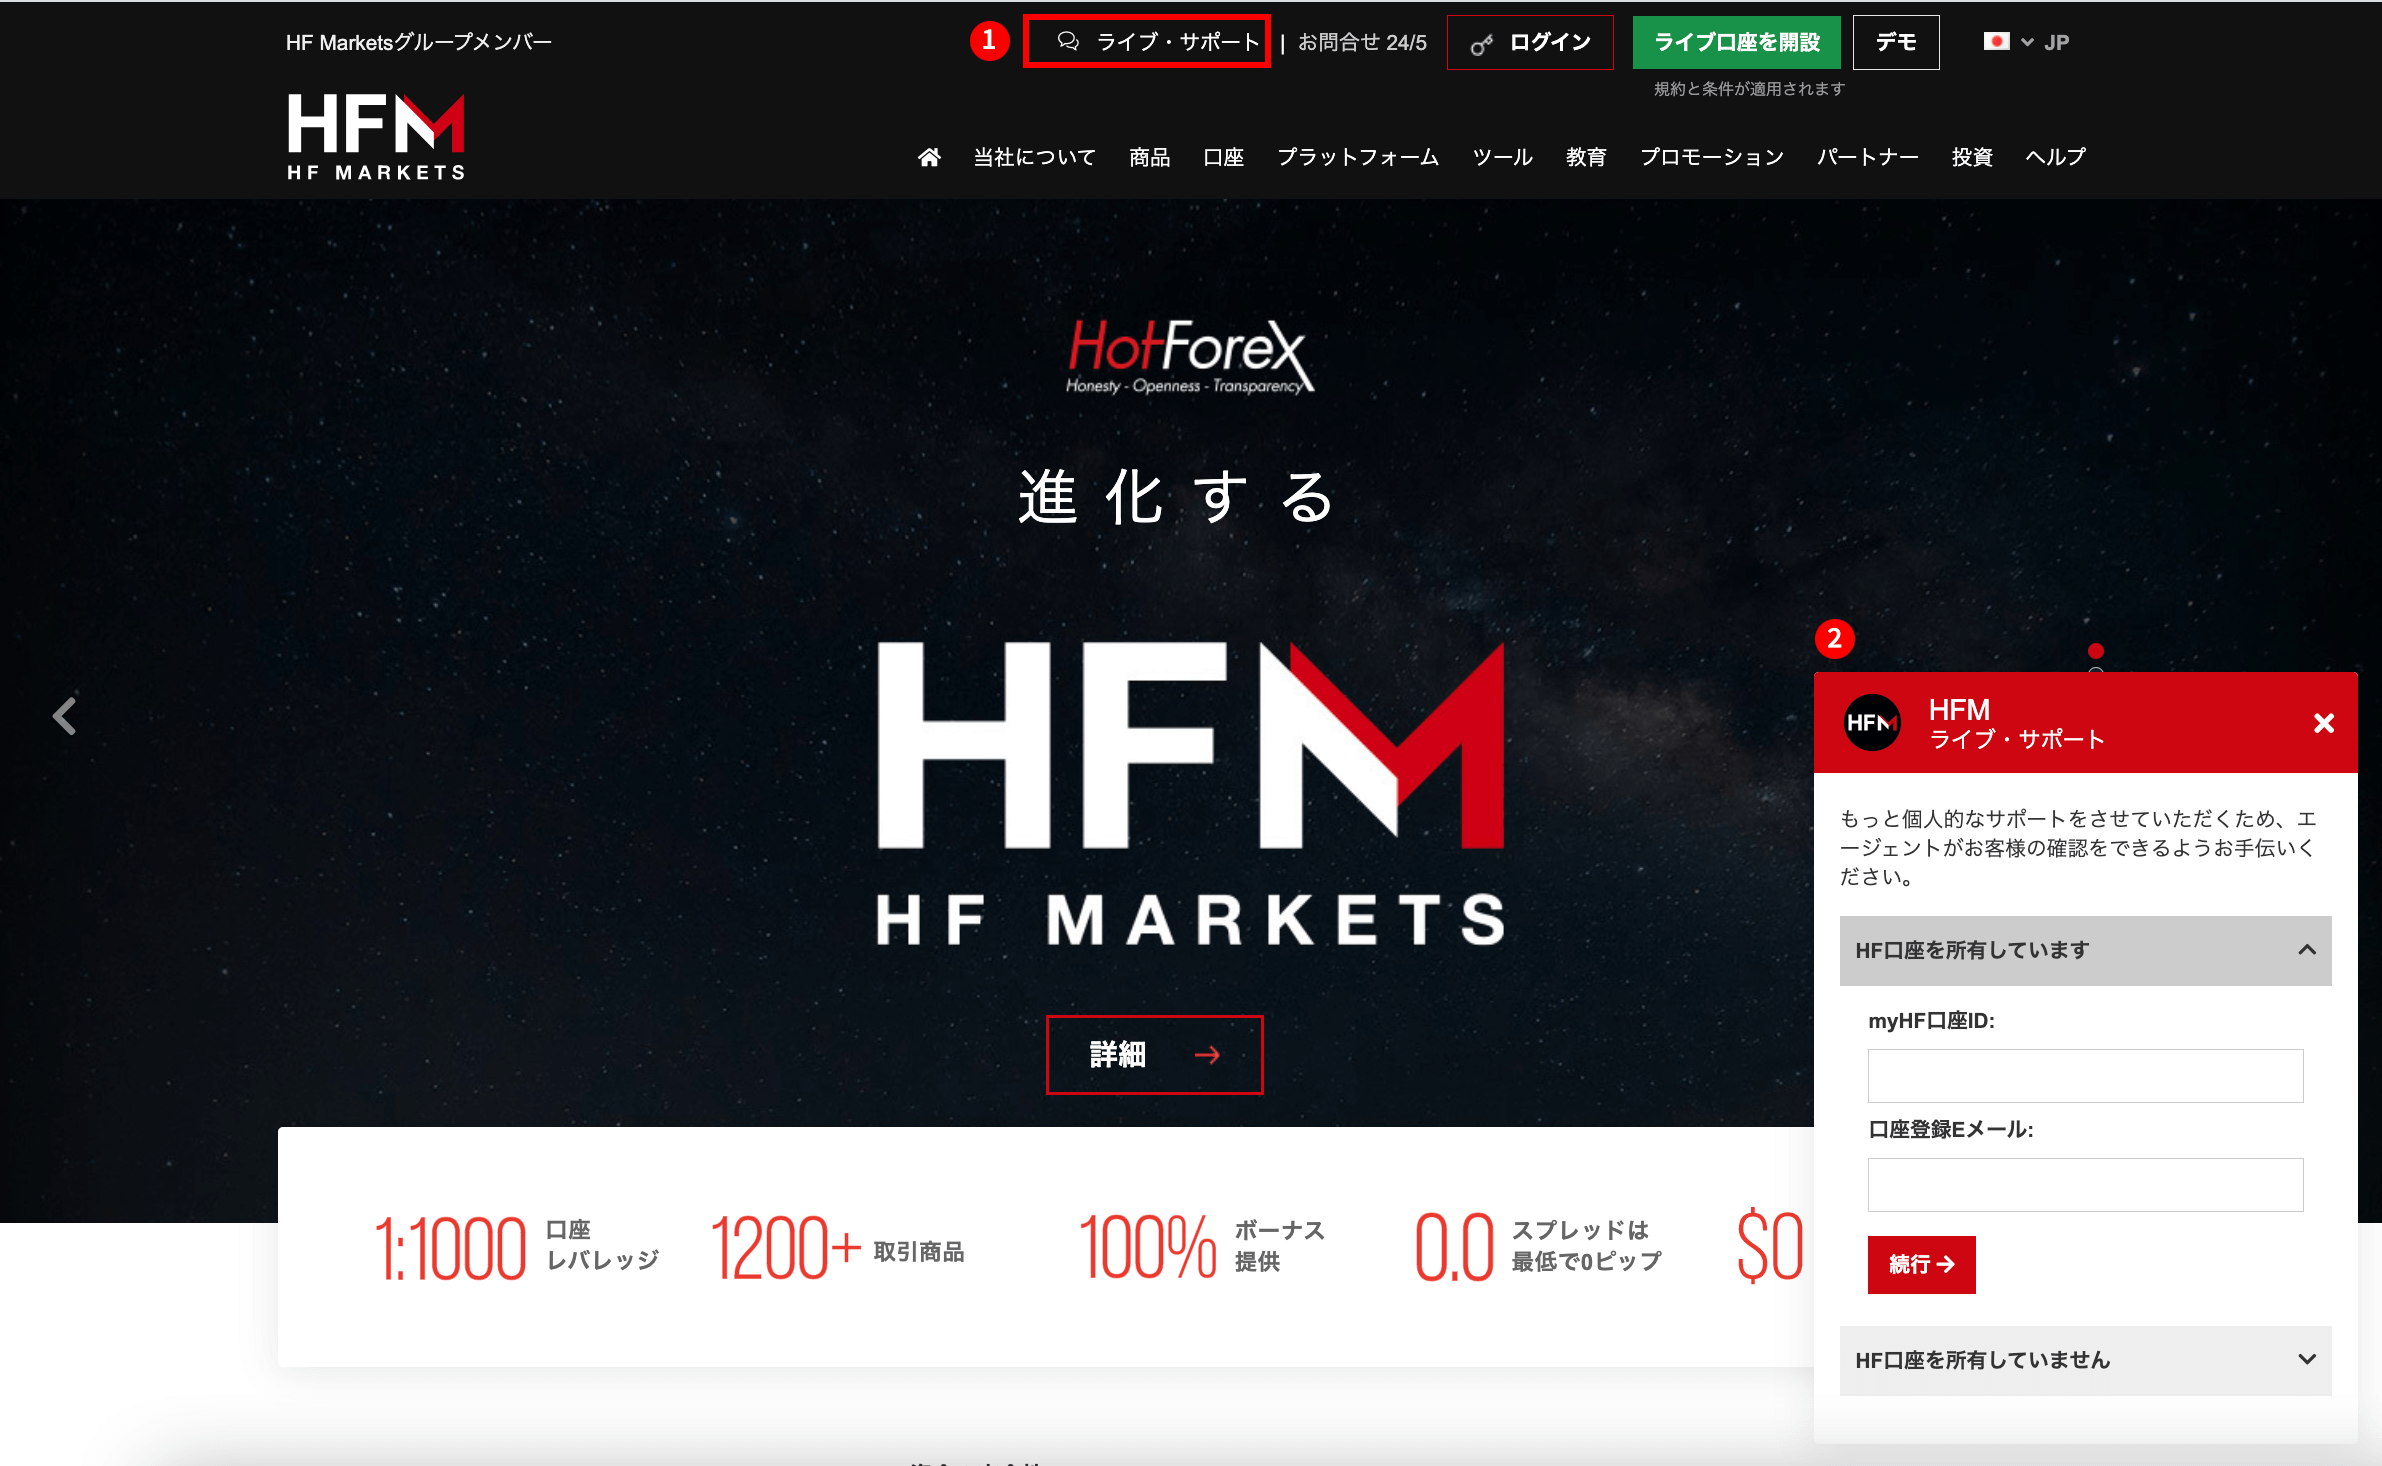Click the previous slide arrow on hero banner
The image size is (2382, 1466).
click(x=65, y=716)
